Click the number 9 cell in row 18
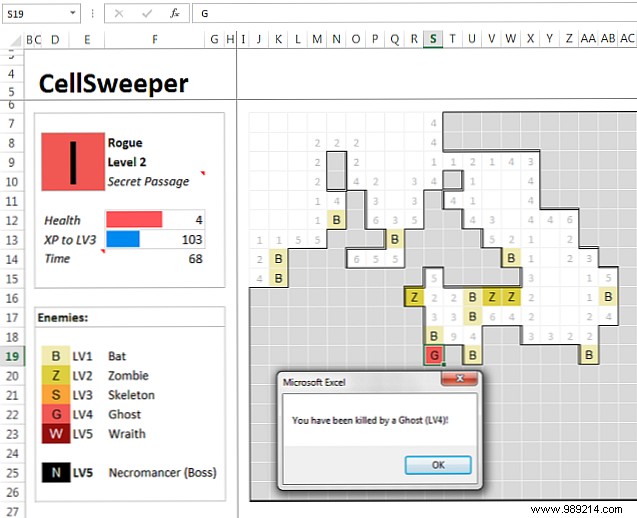This screenshot has width=637, height=518. point(453,336)
